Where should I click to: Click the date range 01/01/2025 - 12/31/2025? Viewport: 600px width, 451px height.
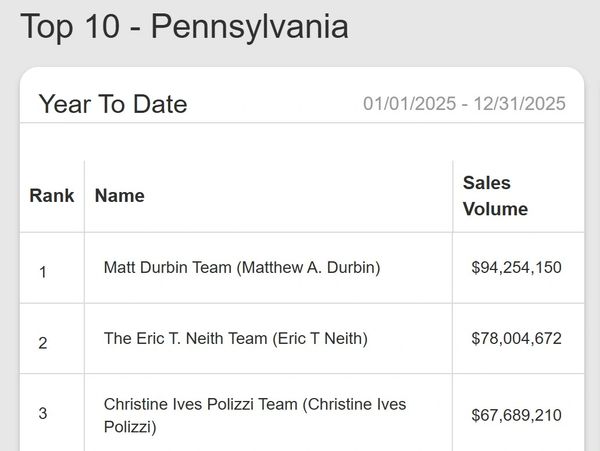point(464,103)
